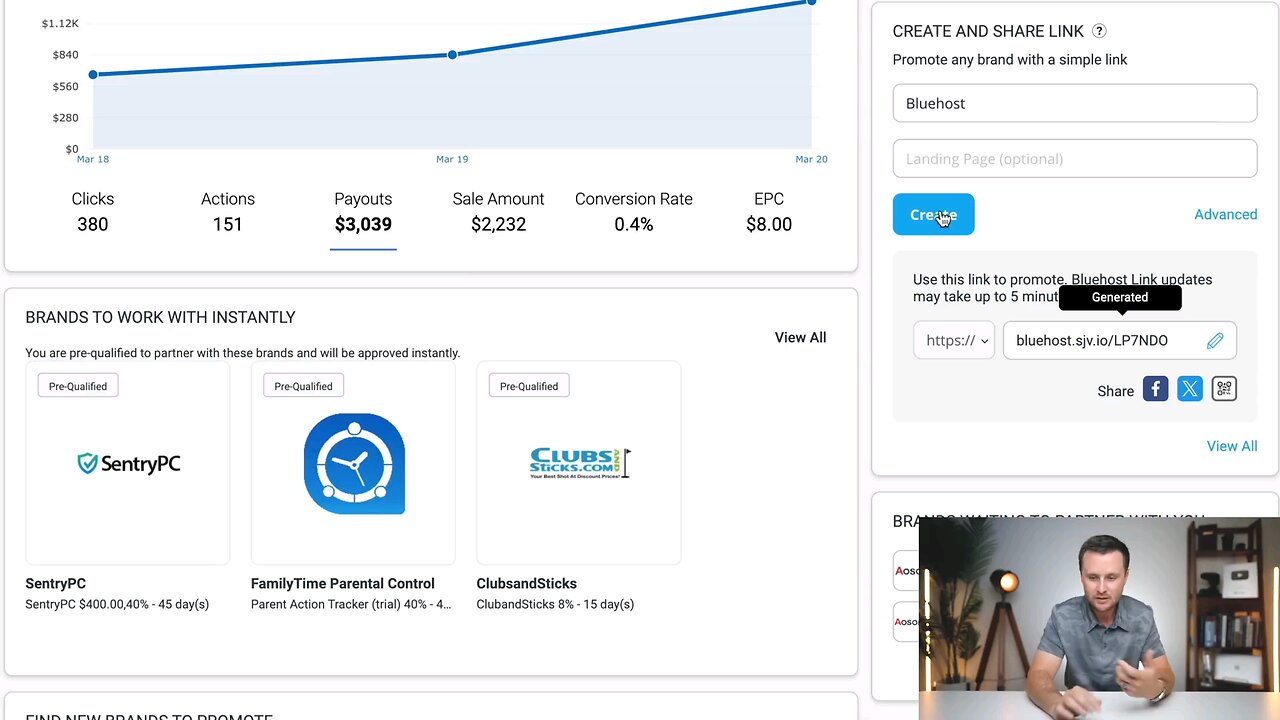The height and width of the screenshot is (720, 1280).
Task: Open the SentryPC brand logo card
Action: [128, 463]
